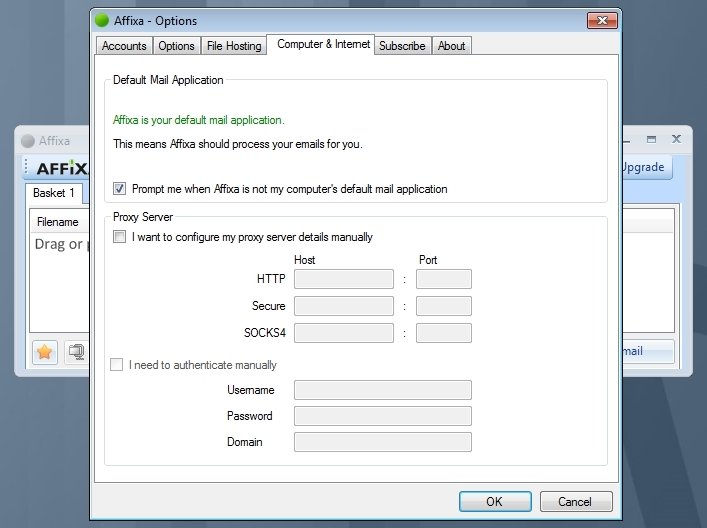Go to the File Hosting tab
707x528 pixels.
click(234, 46)
